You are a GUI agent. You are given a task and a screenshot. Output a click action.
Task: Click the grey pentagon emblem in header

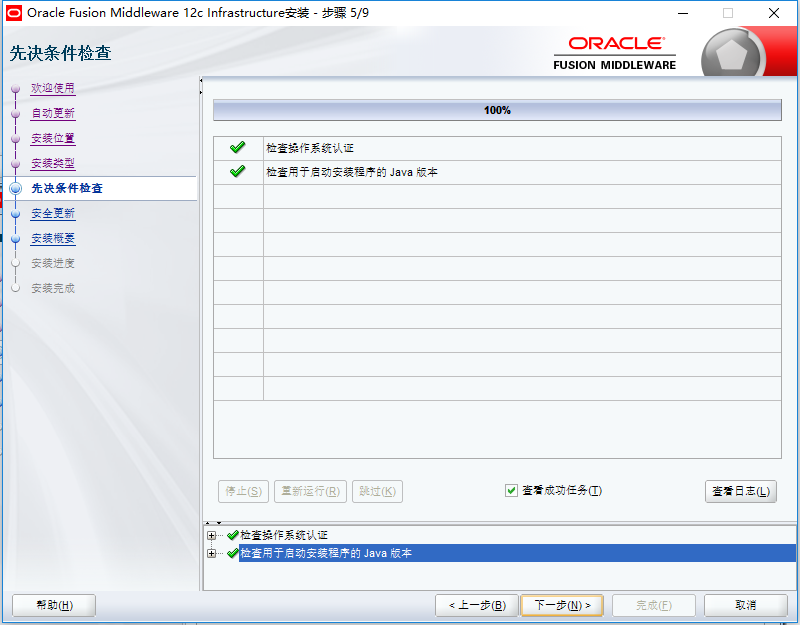pyautogui.click(x=732, y=55)
